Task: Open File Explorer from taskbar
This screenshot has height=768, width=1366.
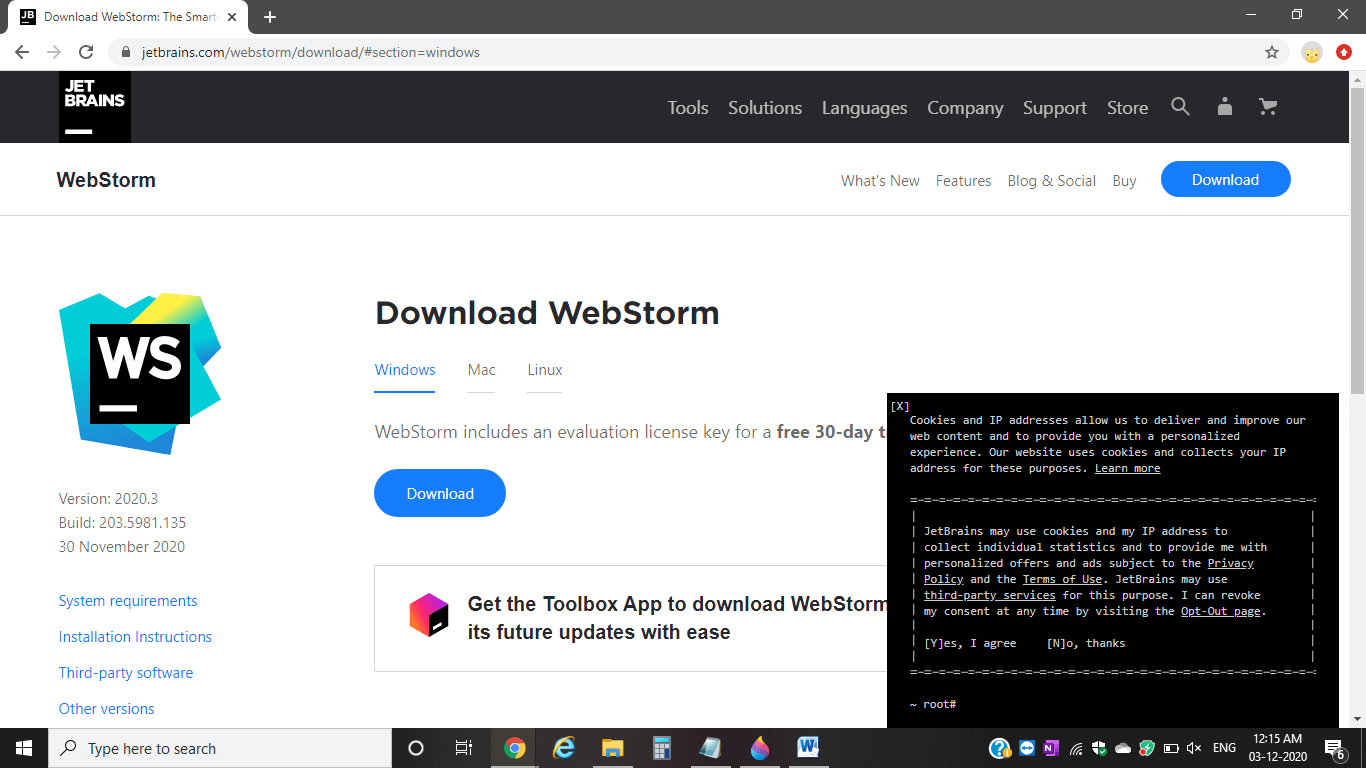Action: point(613,748)
